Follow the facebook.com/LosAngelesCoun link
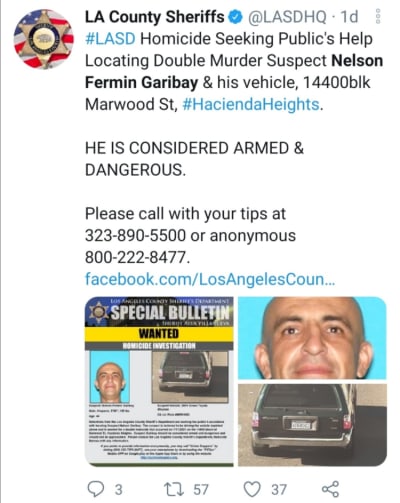This screenshot has width=400, height=503. pos(210,279)
